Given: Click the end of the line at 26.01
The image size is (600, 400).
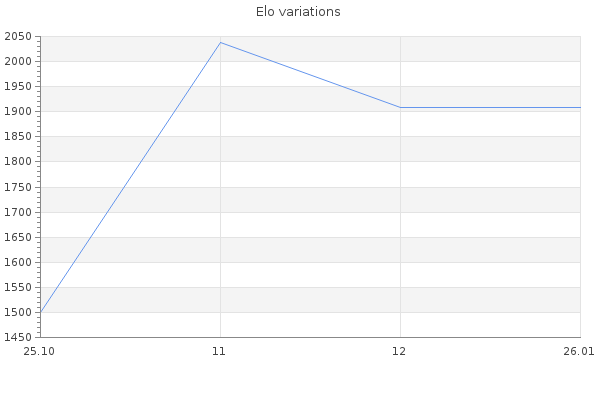Looking at the screenshot, I should pos(580,107).
